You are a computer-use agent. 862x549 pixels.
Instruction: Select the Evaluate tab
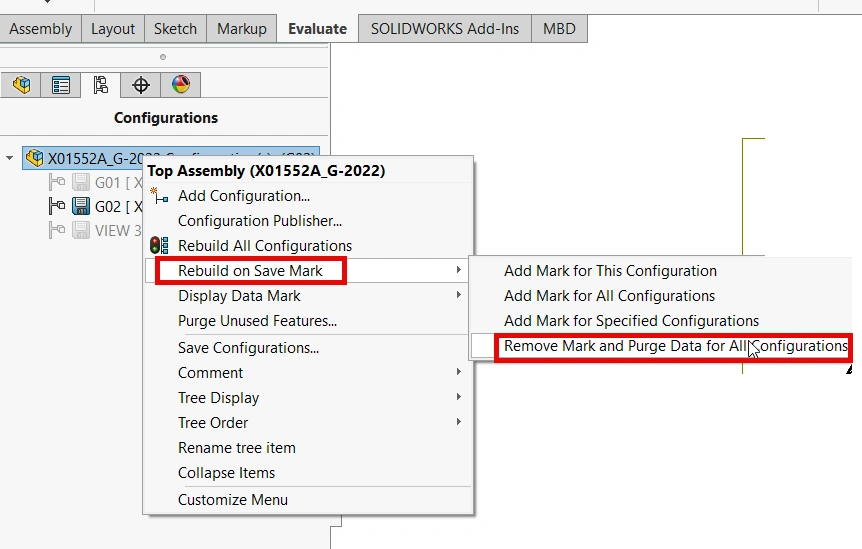coord(318,29)
